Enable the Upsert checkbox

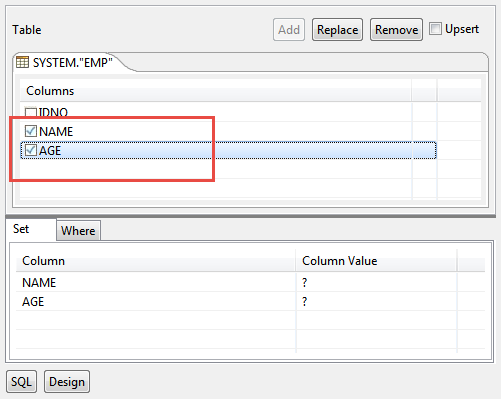point(435,29)
